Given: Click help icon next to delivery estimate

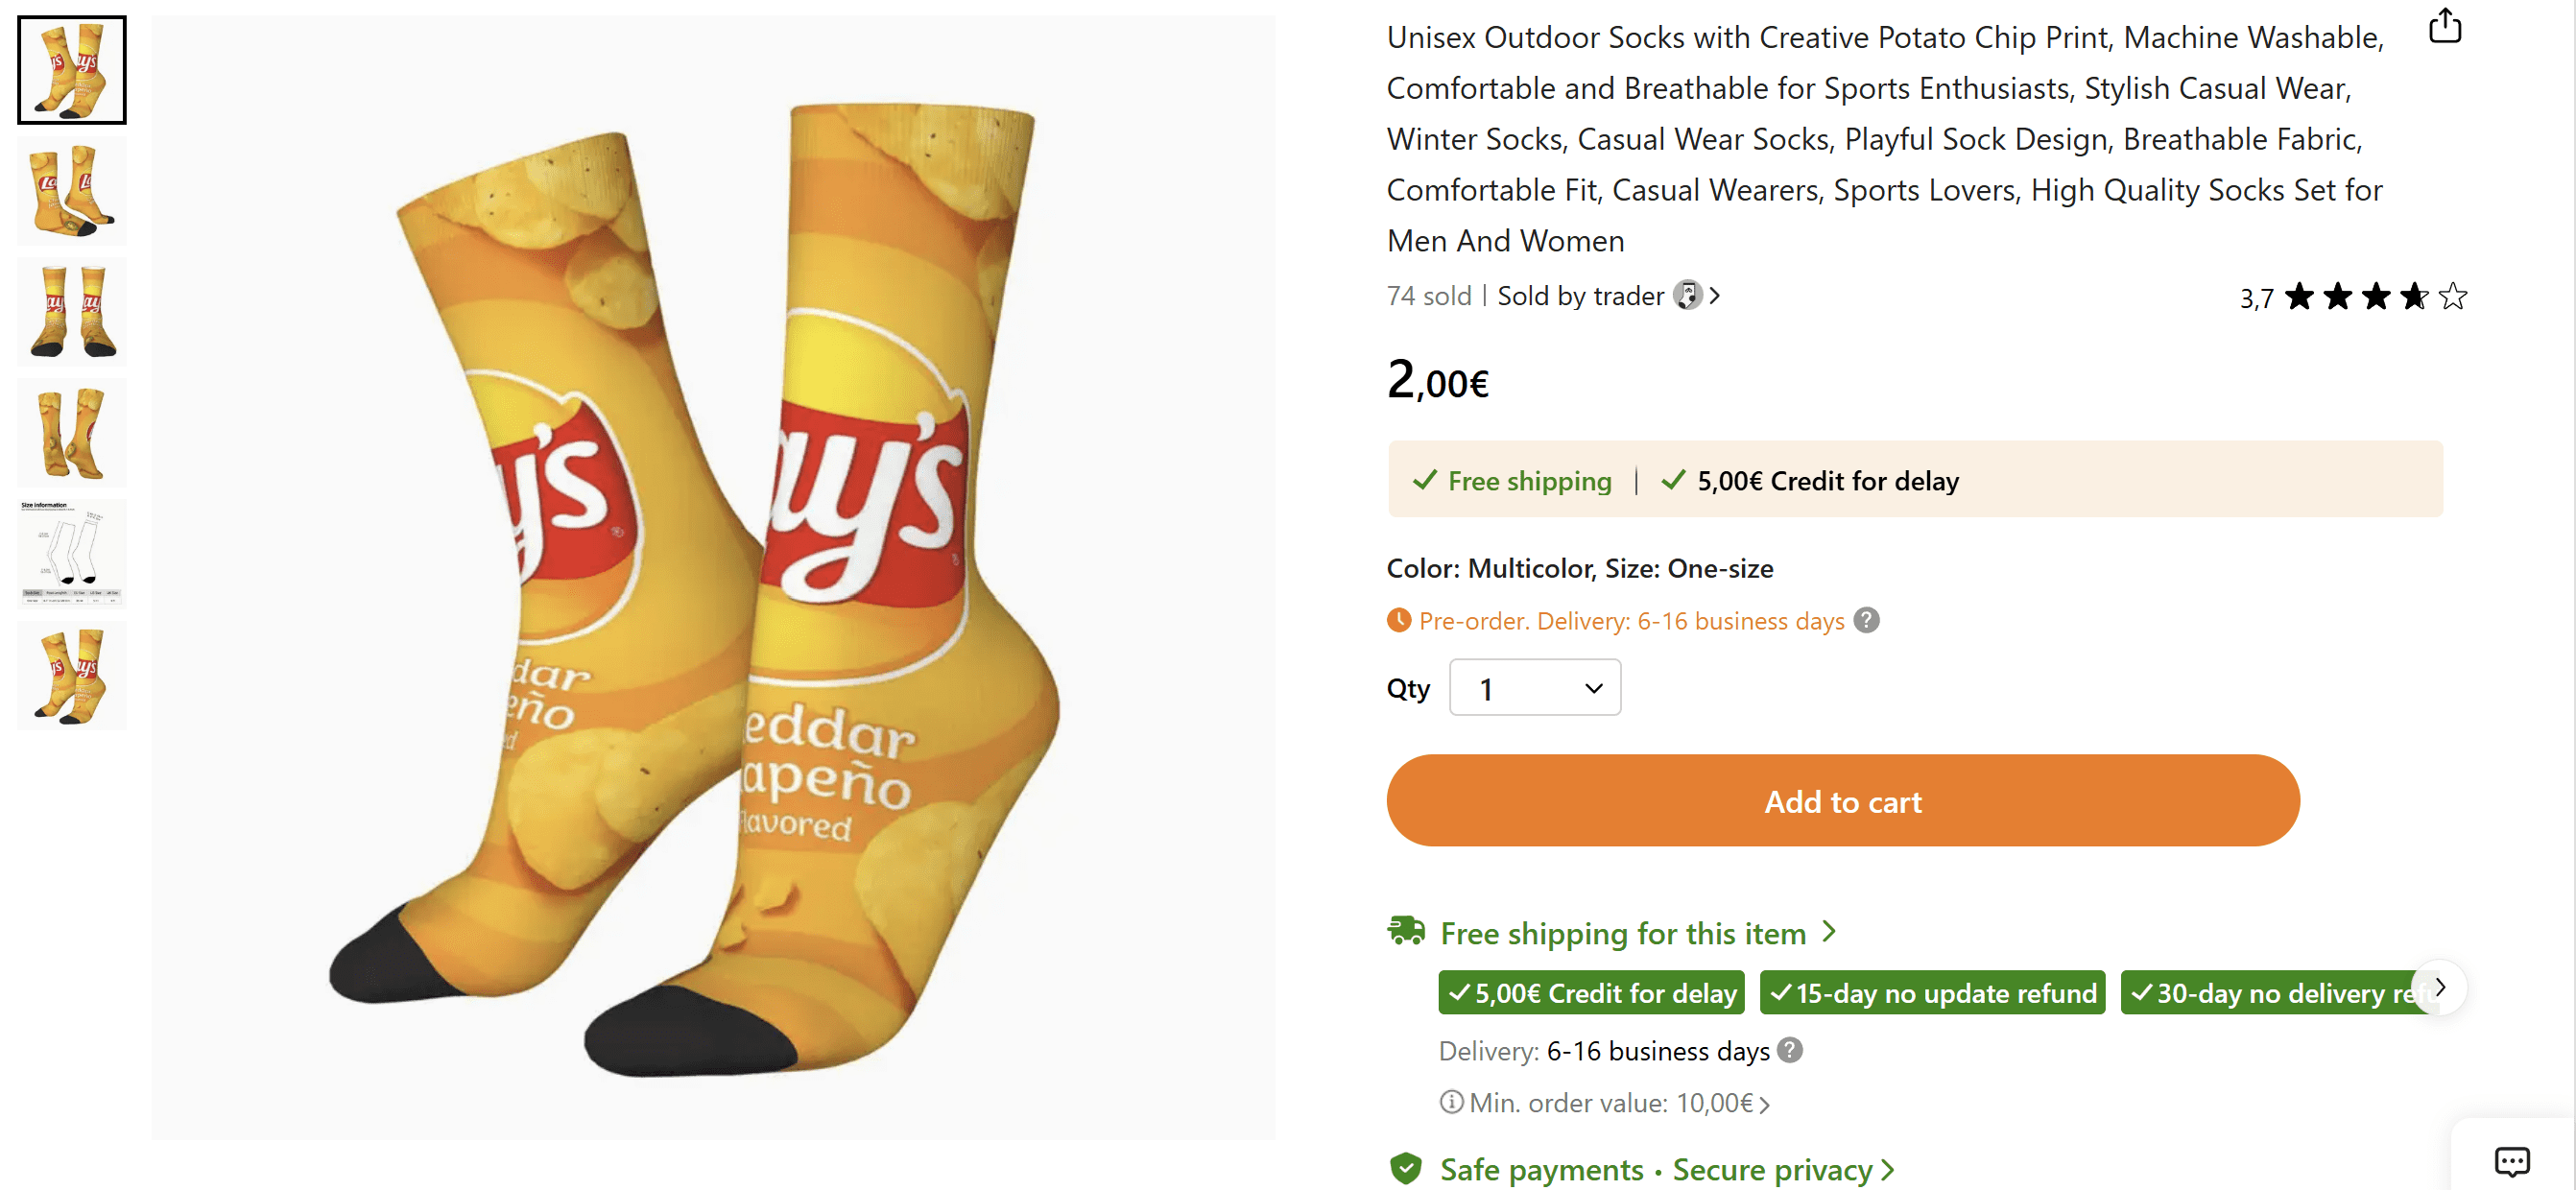Looking at the screenshot, I should point(1790,1049).
